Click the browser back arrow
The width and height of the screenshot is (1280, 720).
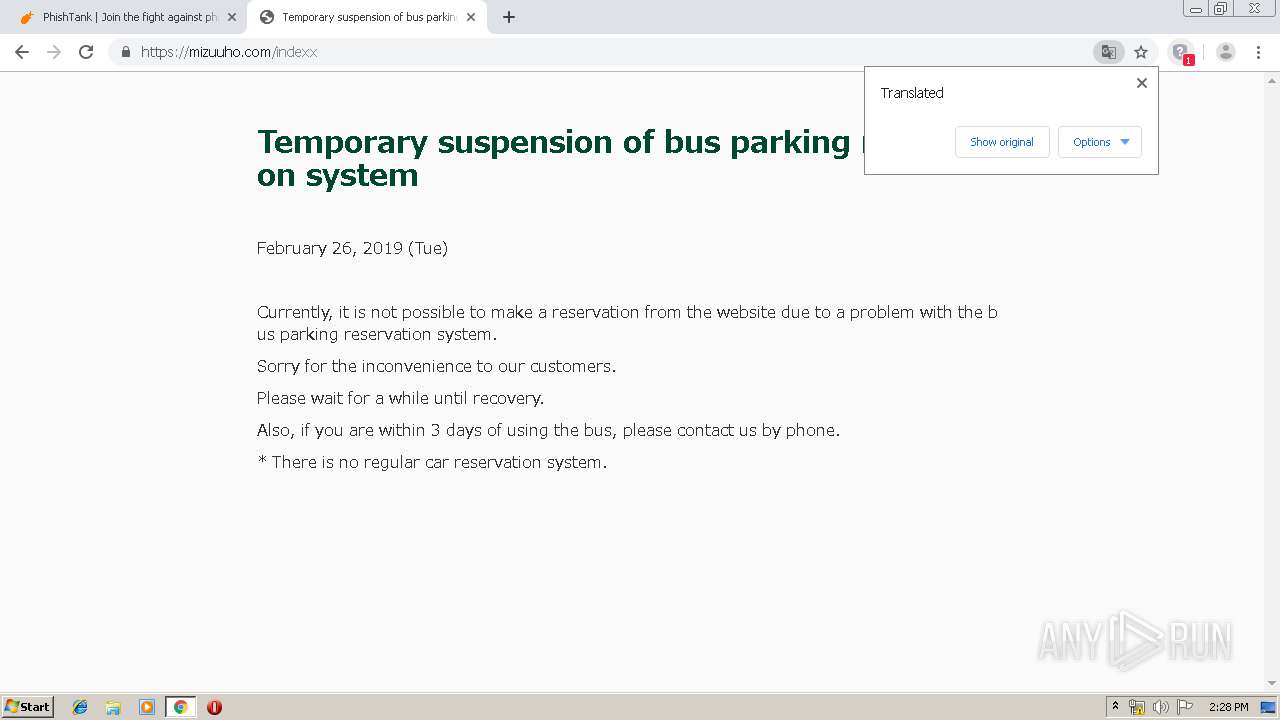(x=22, y=52)
